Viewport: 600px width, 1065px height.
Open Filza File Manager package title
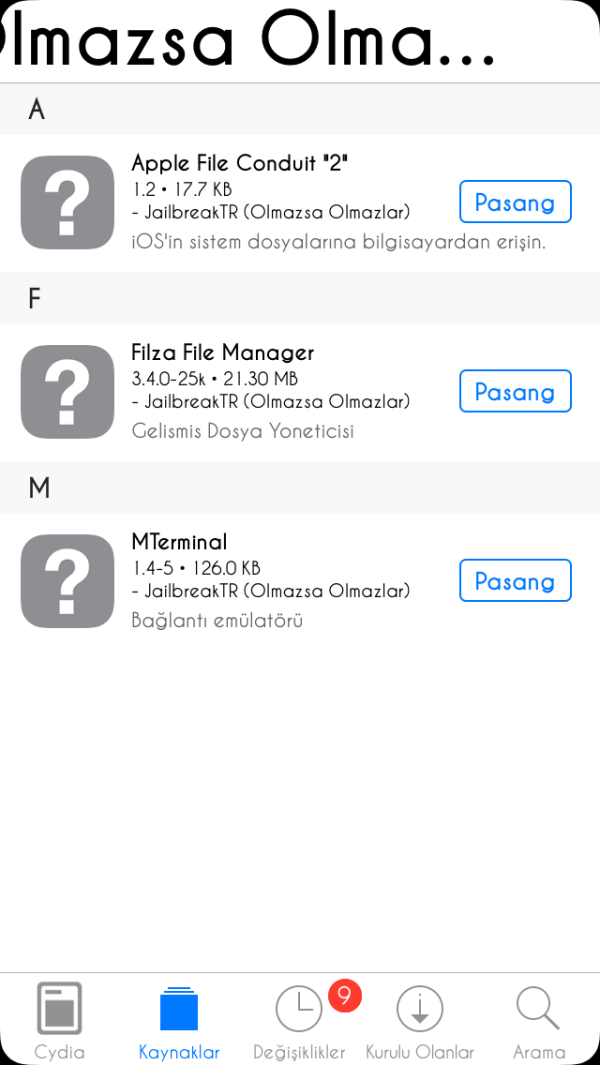point(222,352)
